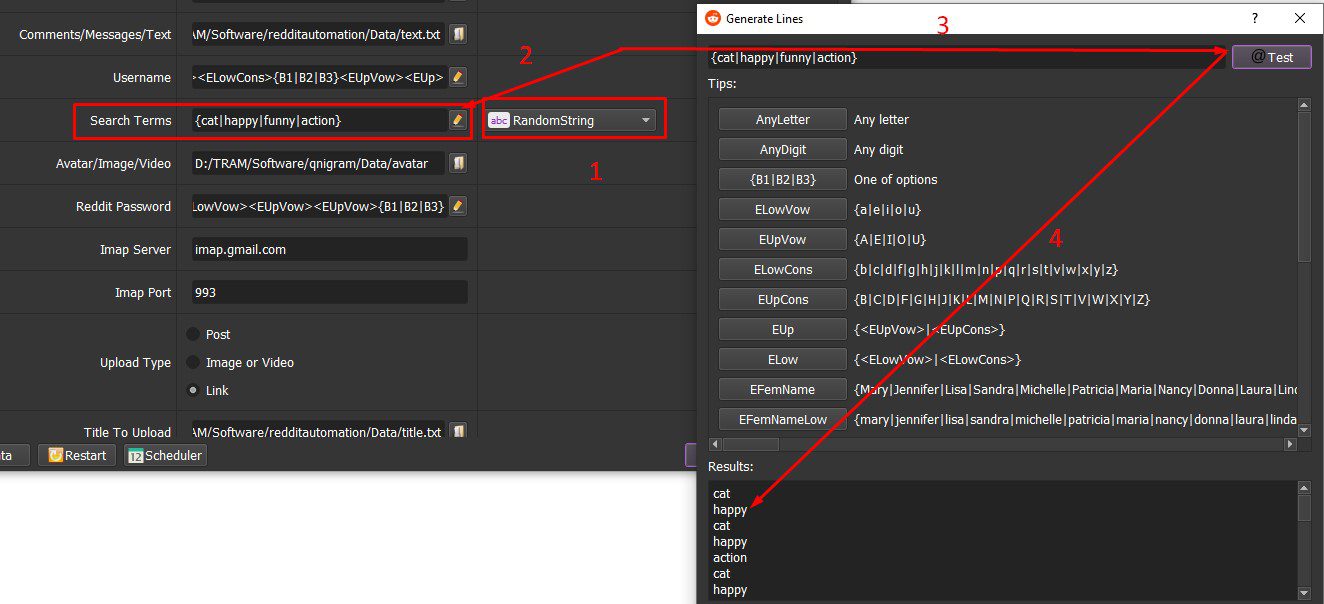Insert the AnyLetter tip
The height and width of the screenshot is (604, 1324).
[783, 119]
